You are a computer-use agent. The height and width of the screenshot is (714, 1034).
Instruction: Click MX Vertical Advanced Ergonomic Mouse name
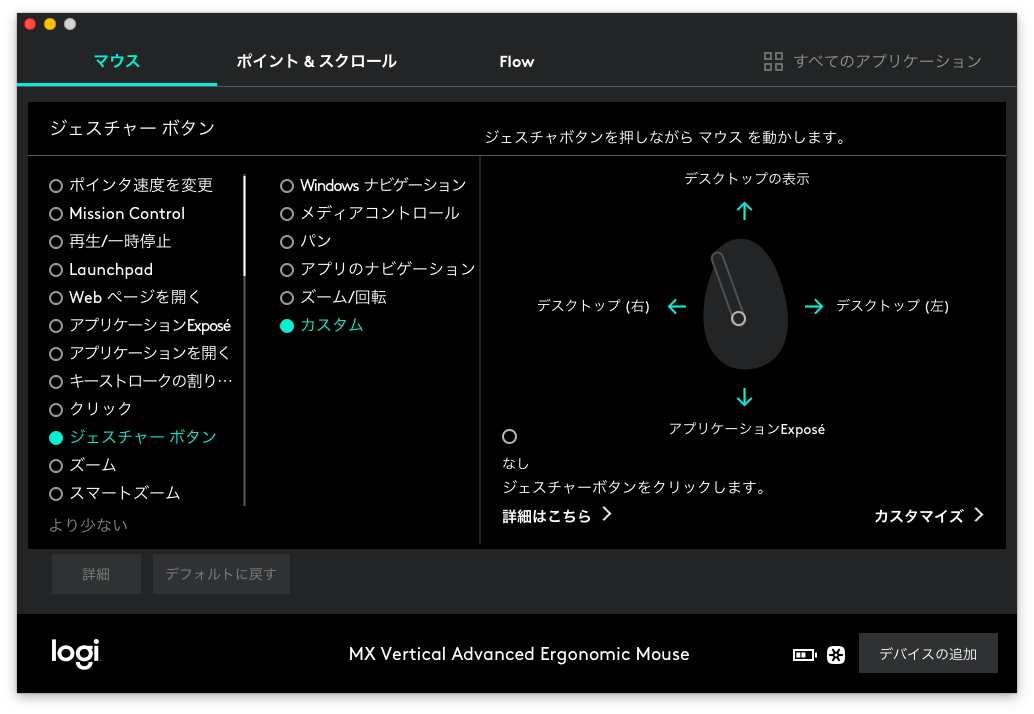[x=519, y=654]
